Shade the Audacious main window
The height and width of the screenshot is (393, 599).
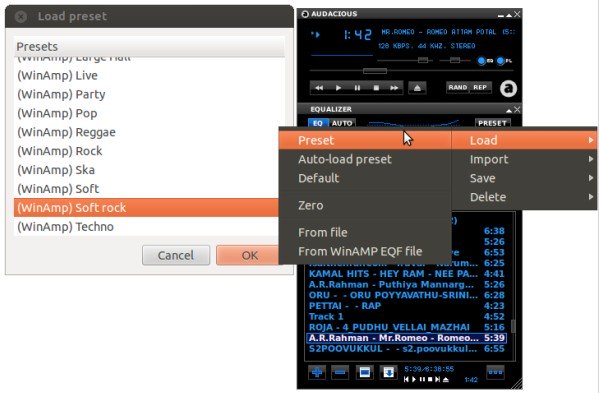click(509, 15)
